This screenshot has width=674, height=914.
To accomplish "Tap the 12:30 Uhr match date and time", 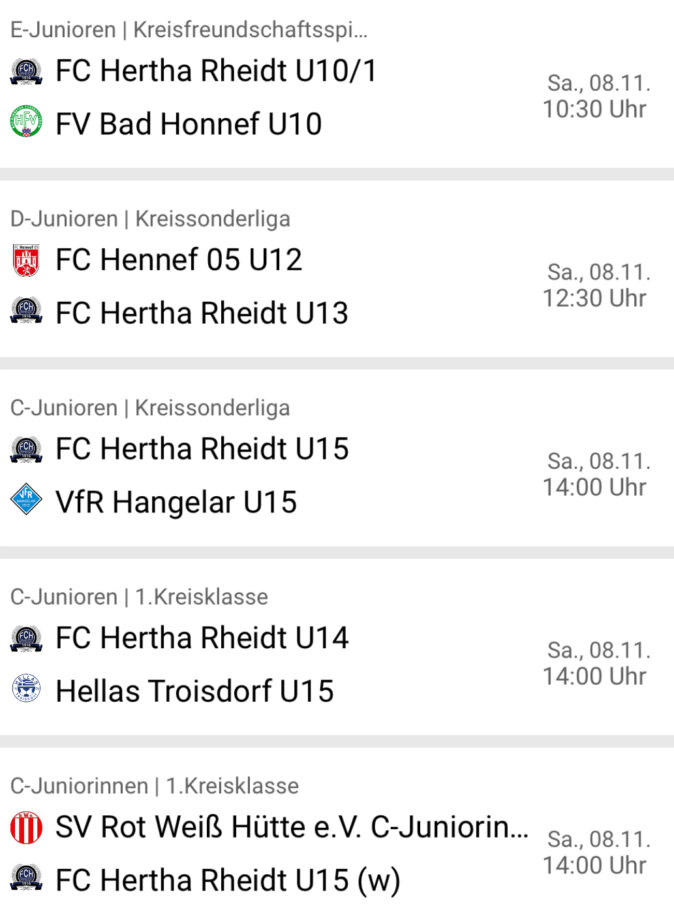I will 595,285.
